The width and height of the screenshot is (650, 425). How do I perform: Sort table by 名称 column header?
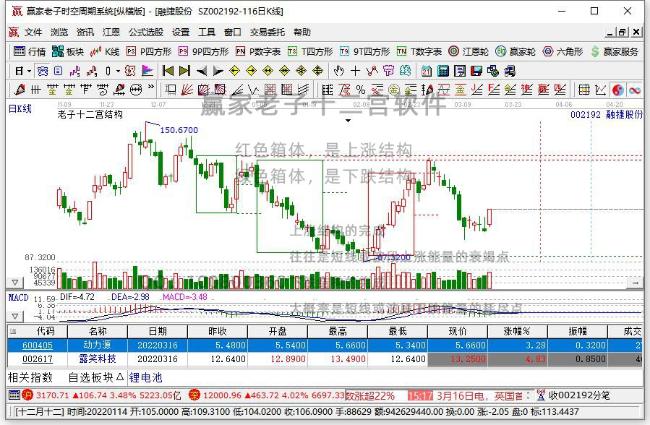tap(97, 331)
